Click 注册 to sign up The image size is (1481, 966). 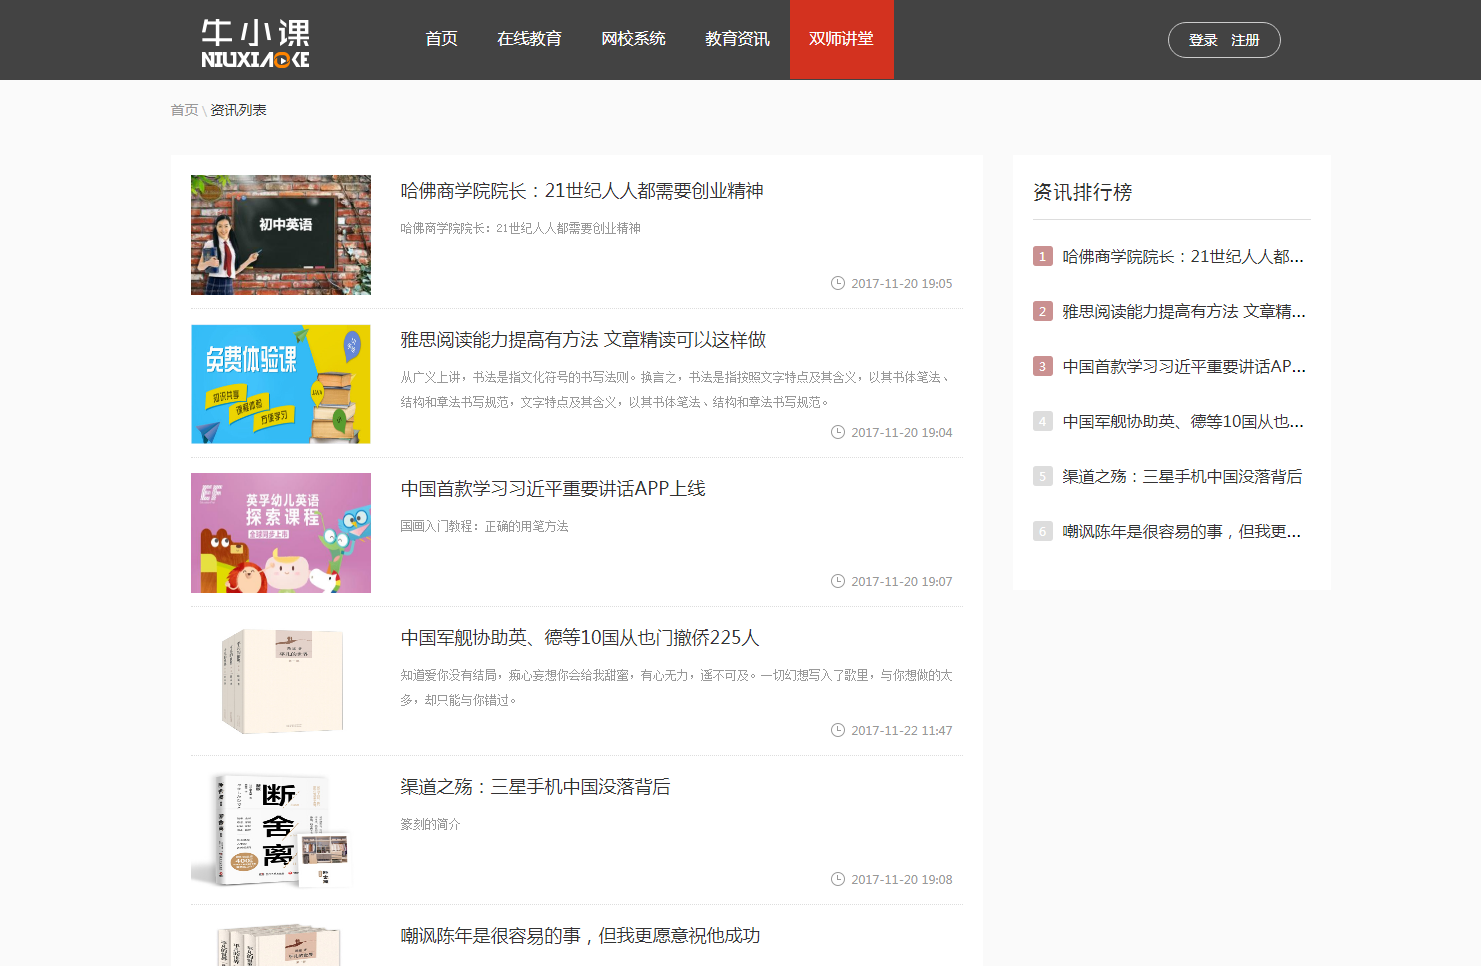(x=1245, y=40)
